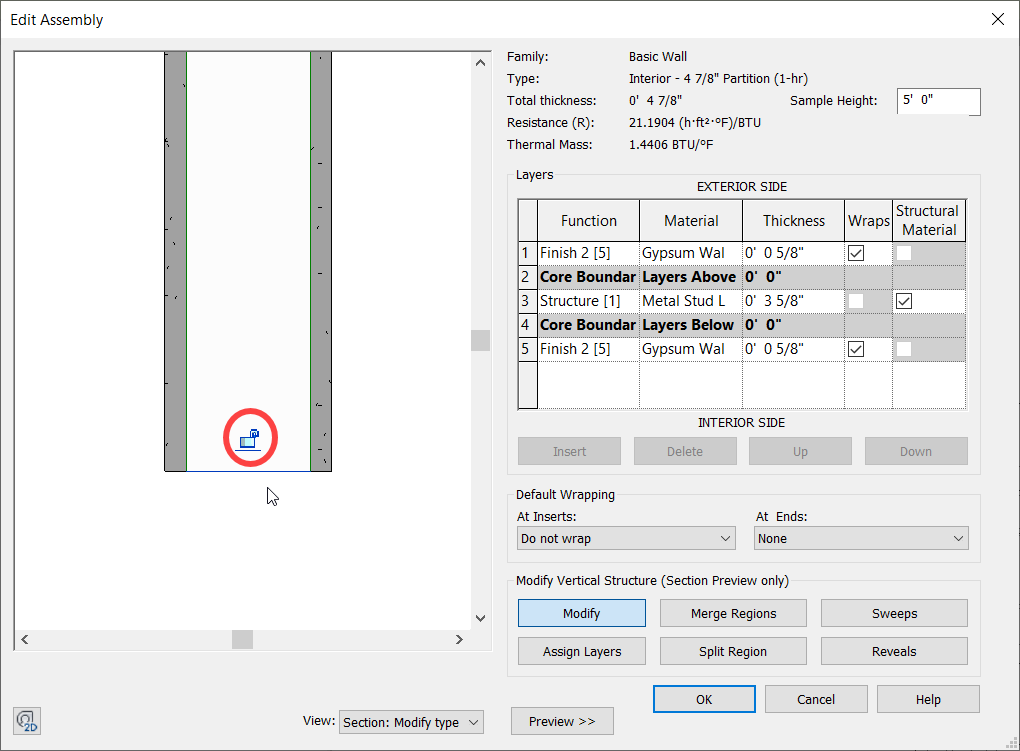
Task: Click thickness 0' 0 5/8" in row 1
Action: [x=794, y=253]
